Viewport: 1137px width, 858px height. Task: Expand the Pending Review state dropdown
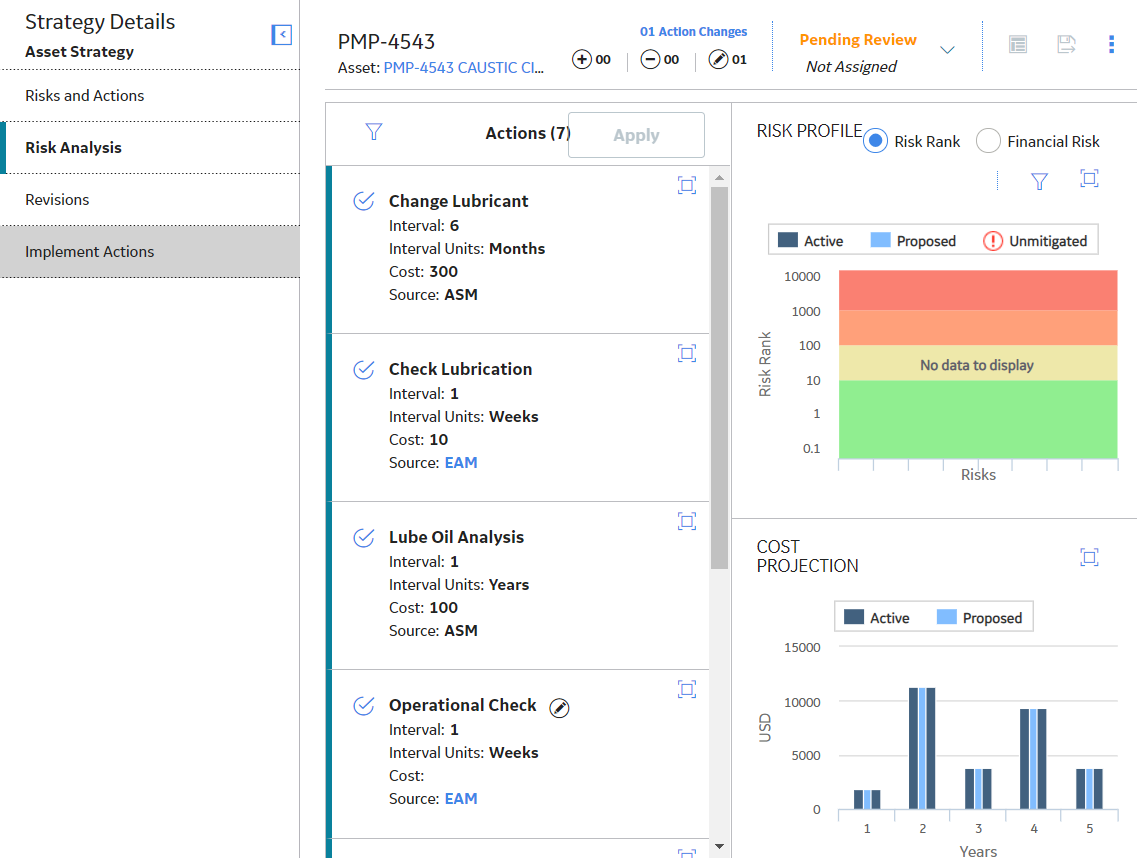pyautogui.click(x=947, y=50)
